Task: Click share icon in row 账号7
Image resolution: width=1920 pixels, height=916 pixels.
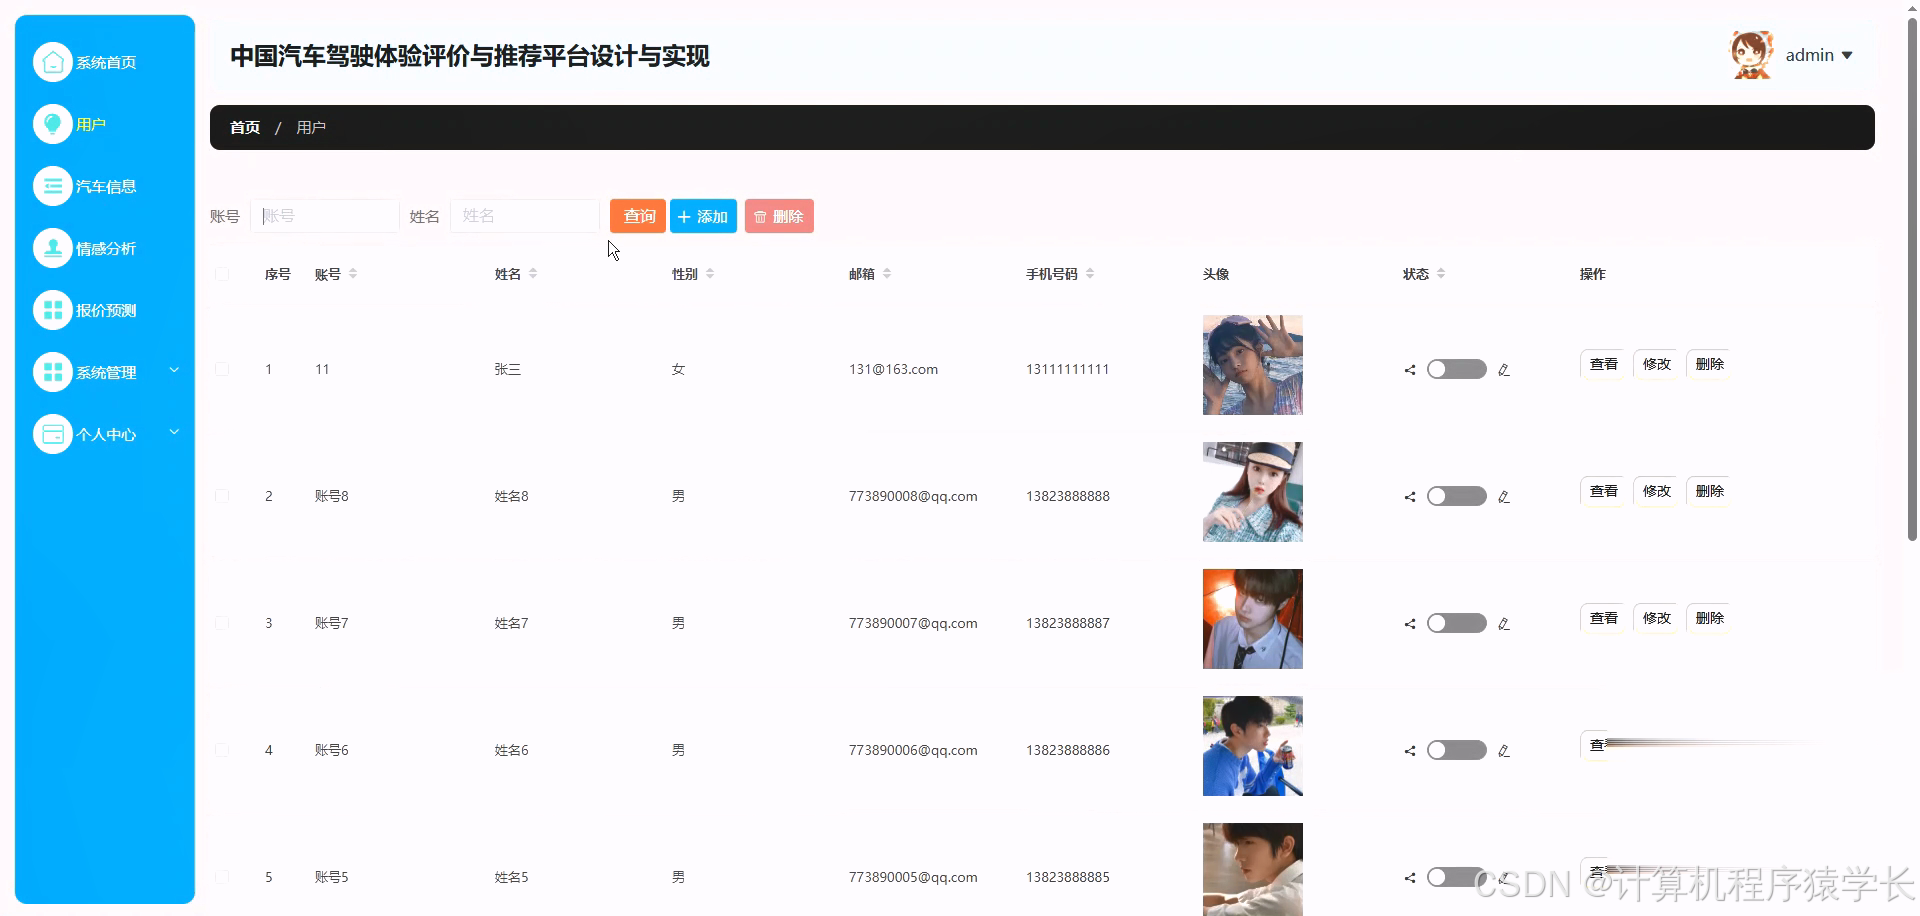Action: coord(1410,624)
